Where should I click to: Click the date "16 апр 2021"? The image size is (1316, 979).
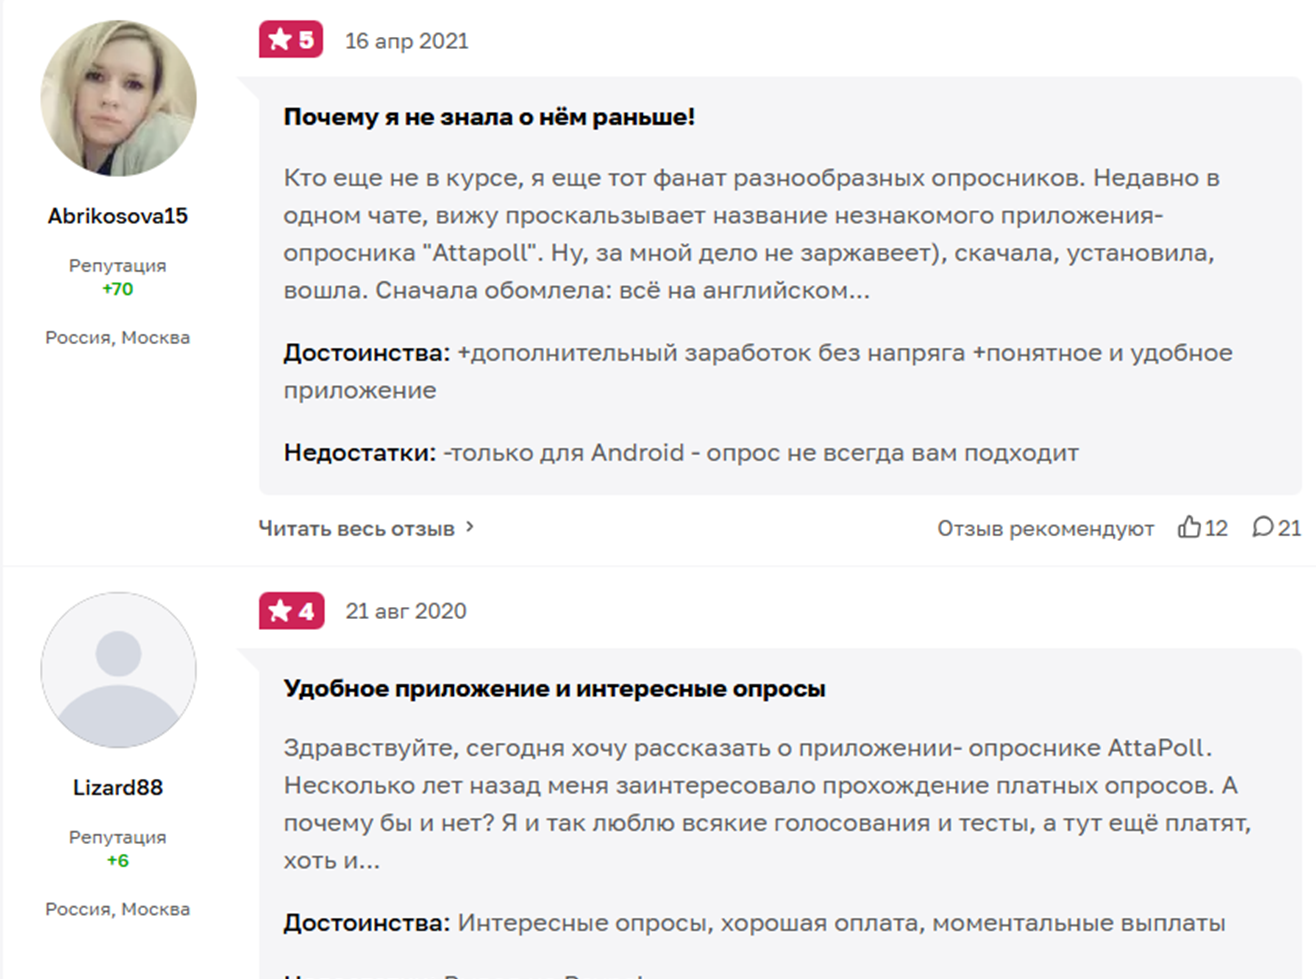coord(406,41)
